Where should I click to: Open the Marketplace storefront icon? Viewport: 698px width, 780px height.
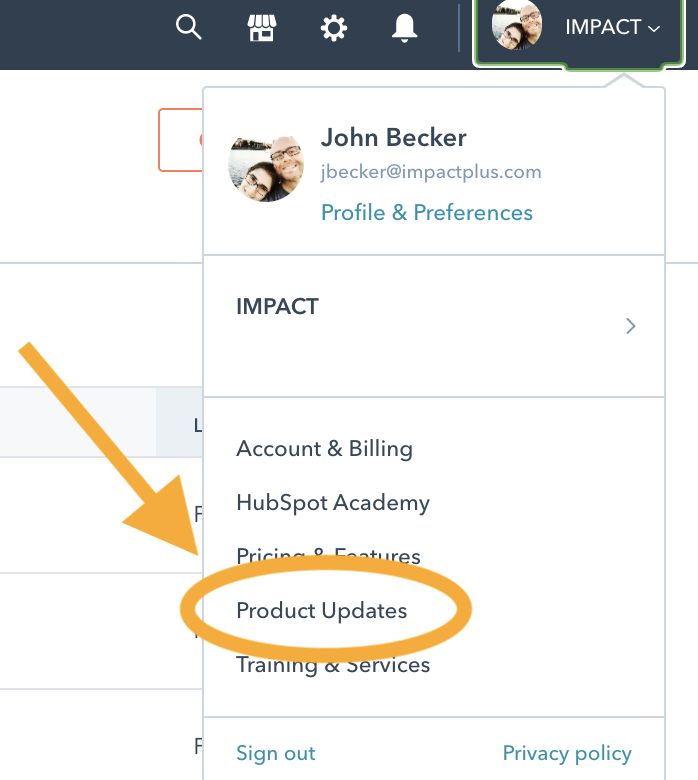coord(262,27)
